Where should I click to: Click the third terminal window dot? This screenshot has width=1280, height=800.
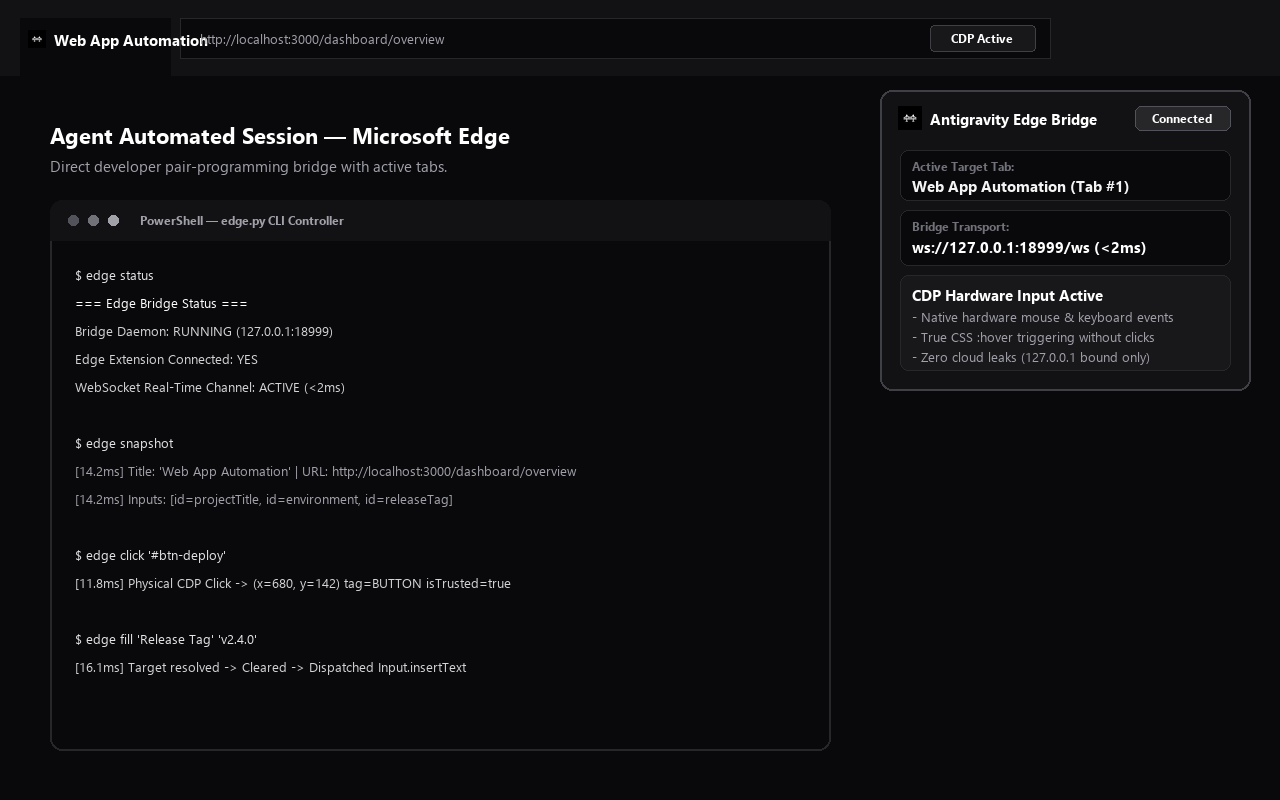(113, 220)
